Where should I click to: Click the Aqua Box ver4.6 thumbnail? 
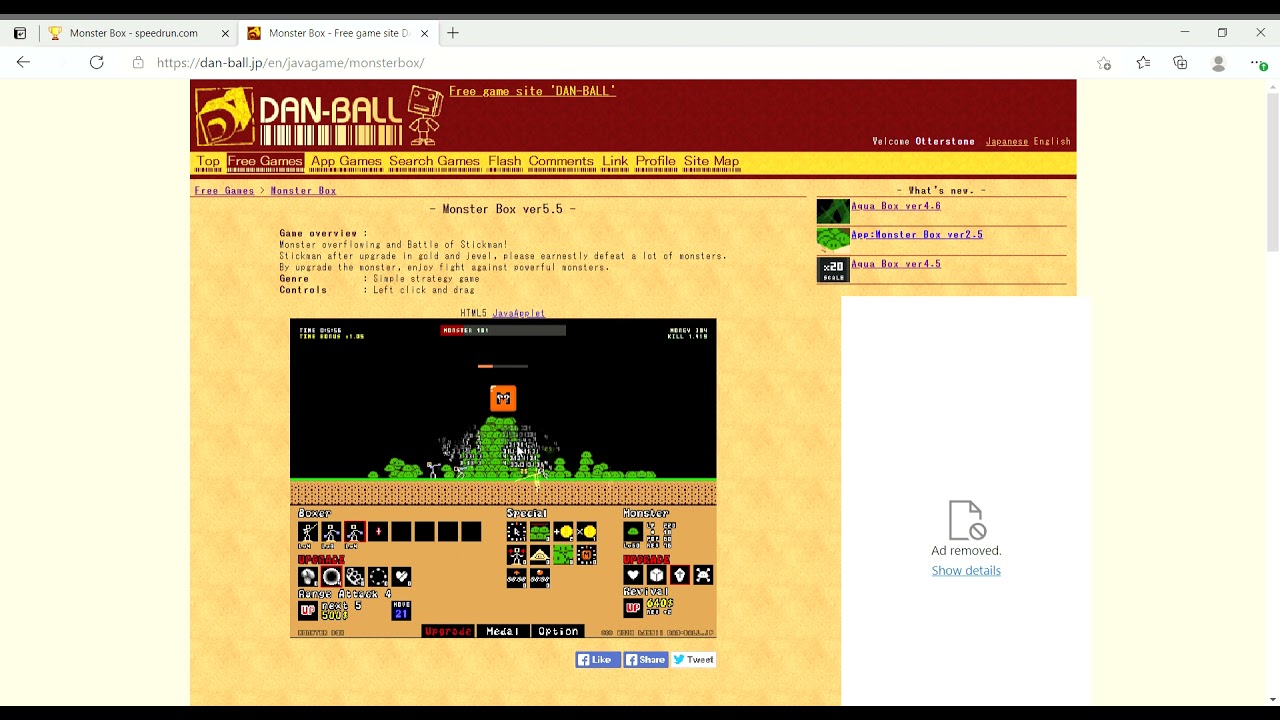click(833, 211)
